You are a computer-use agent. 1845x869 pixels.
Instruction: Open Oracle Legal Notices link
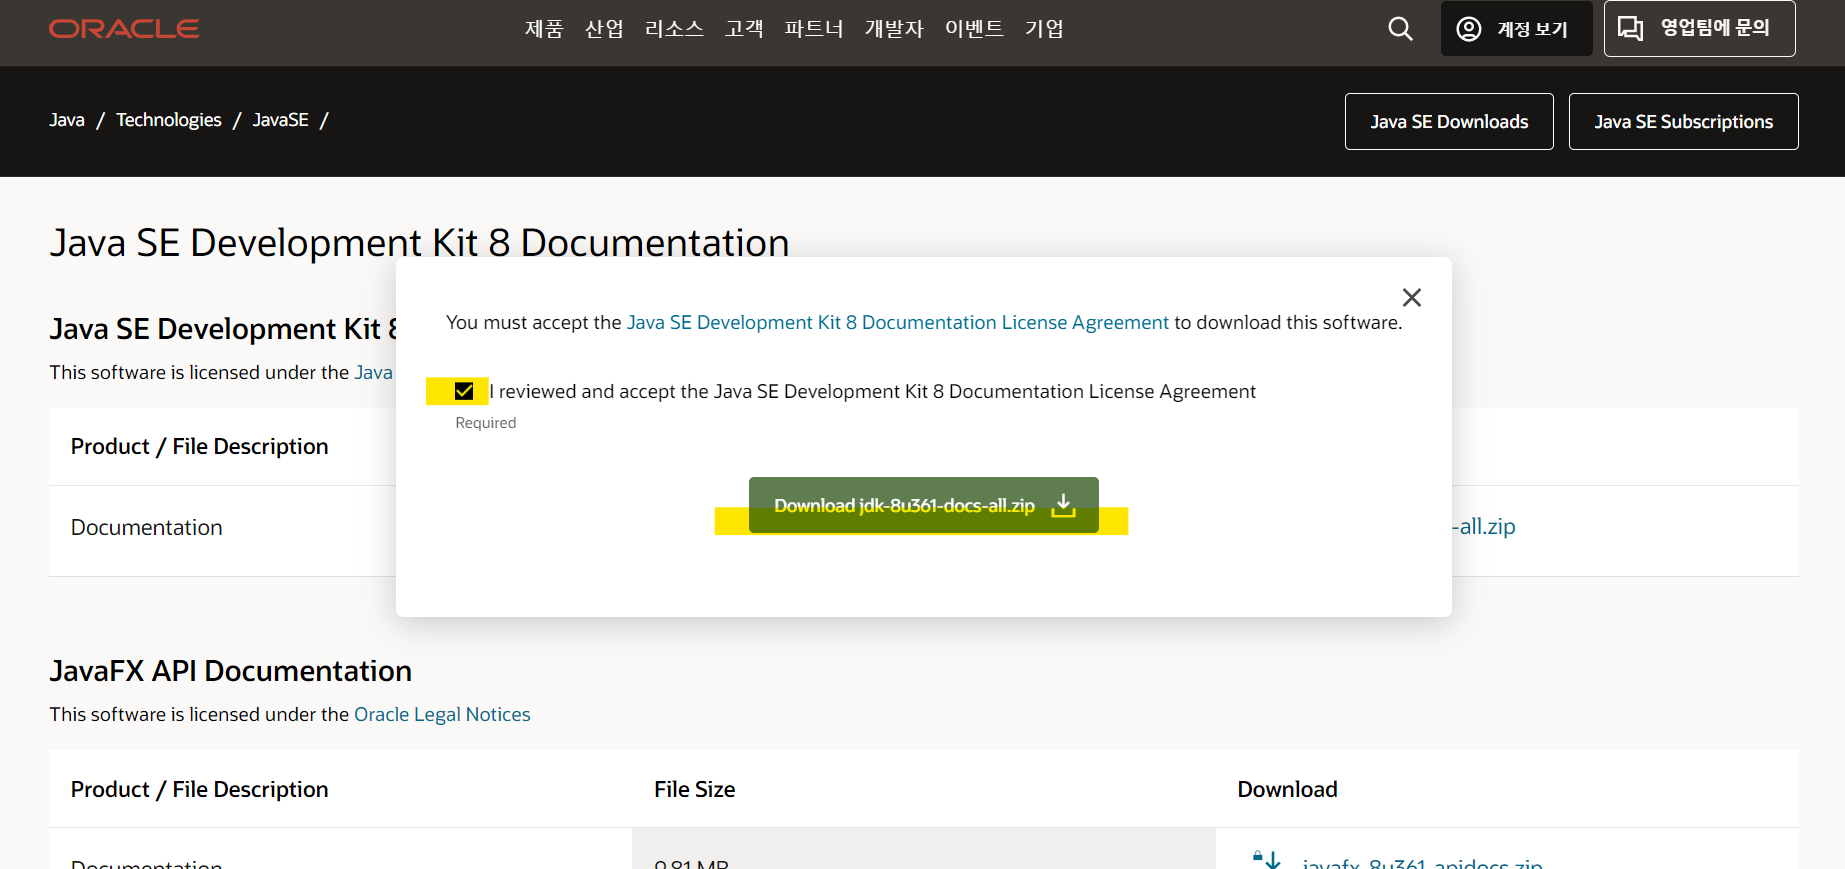click(x=442, y=714)
